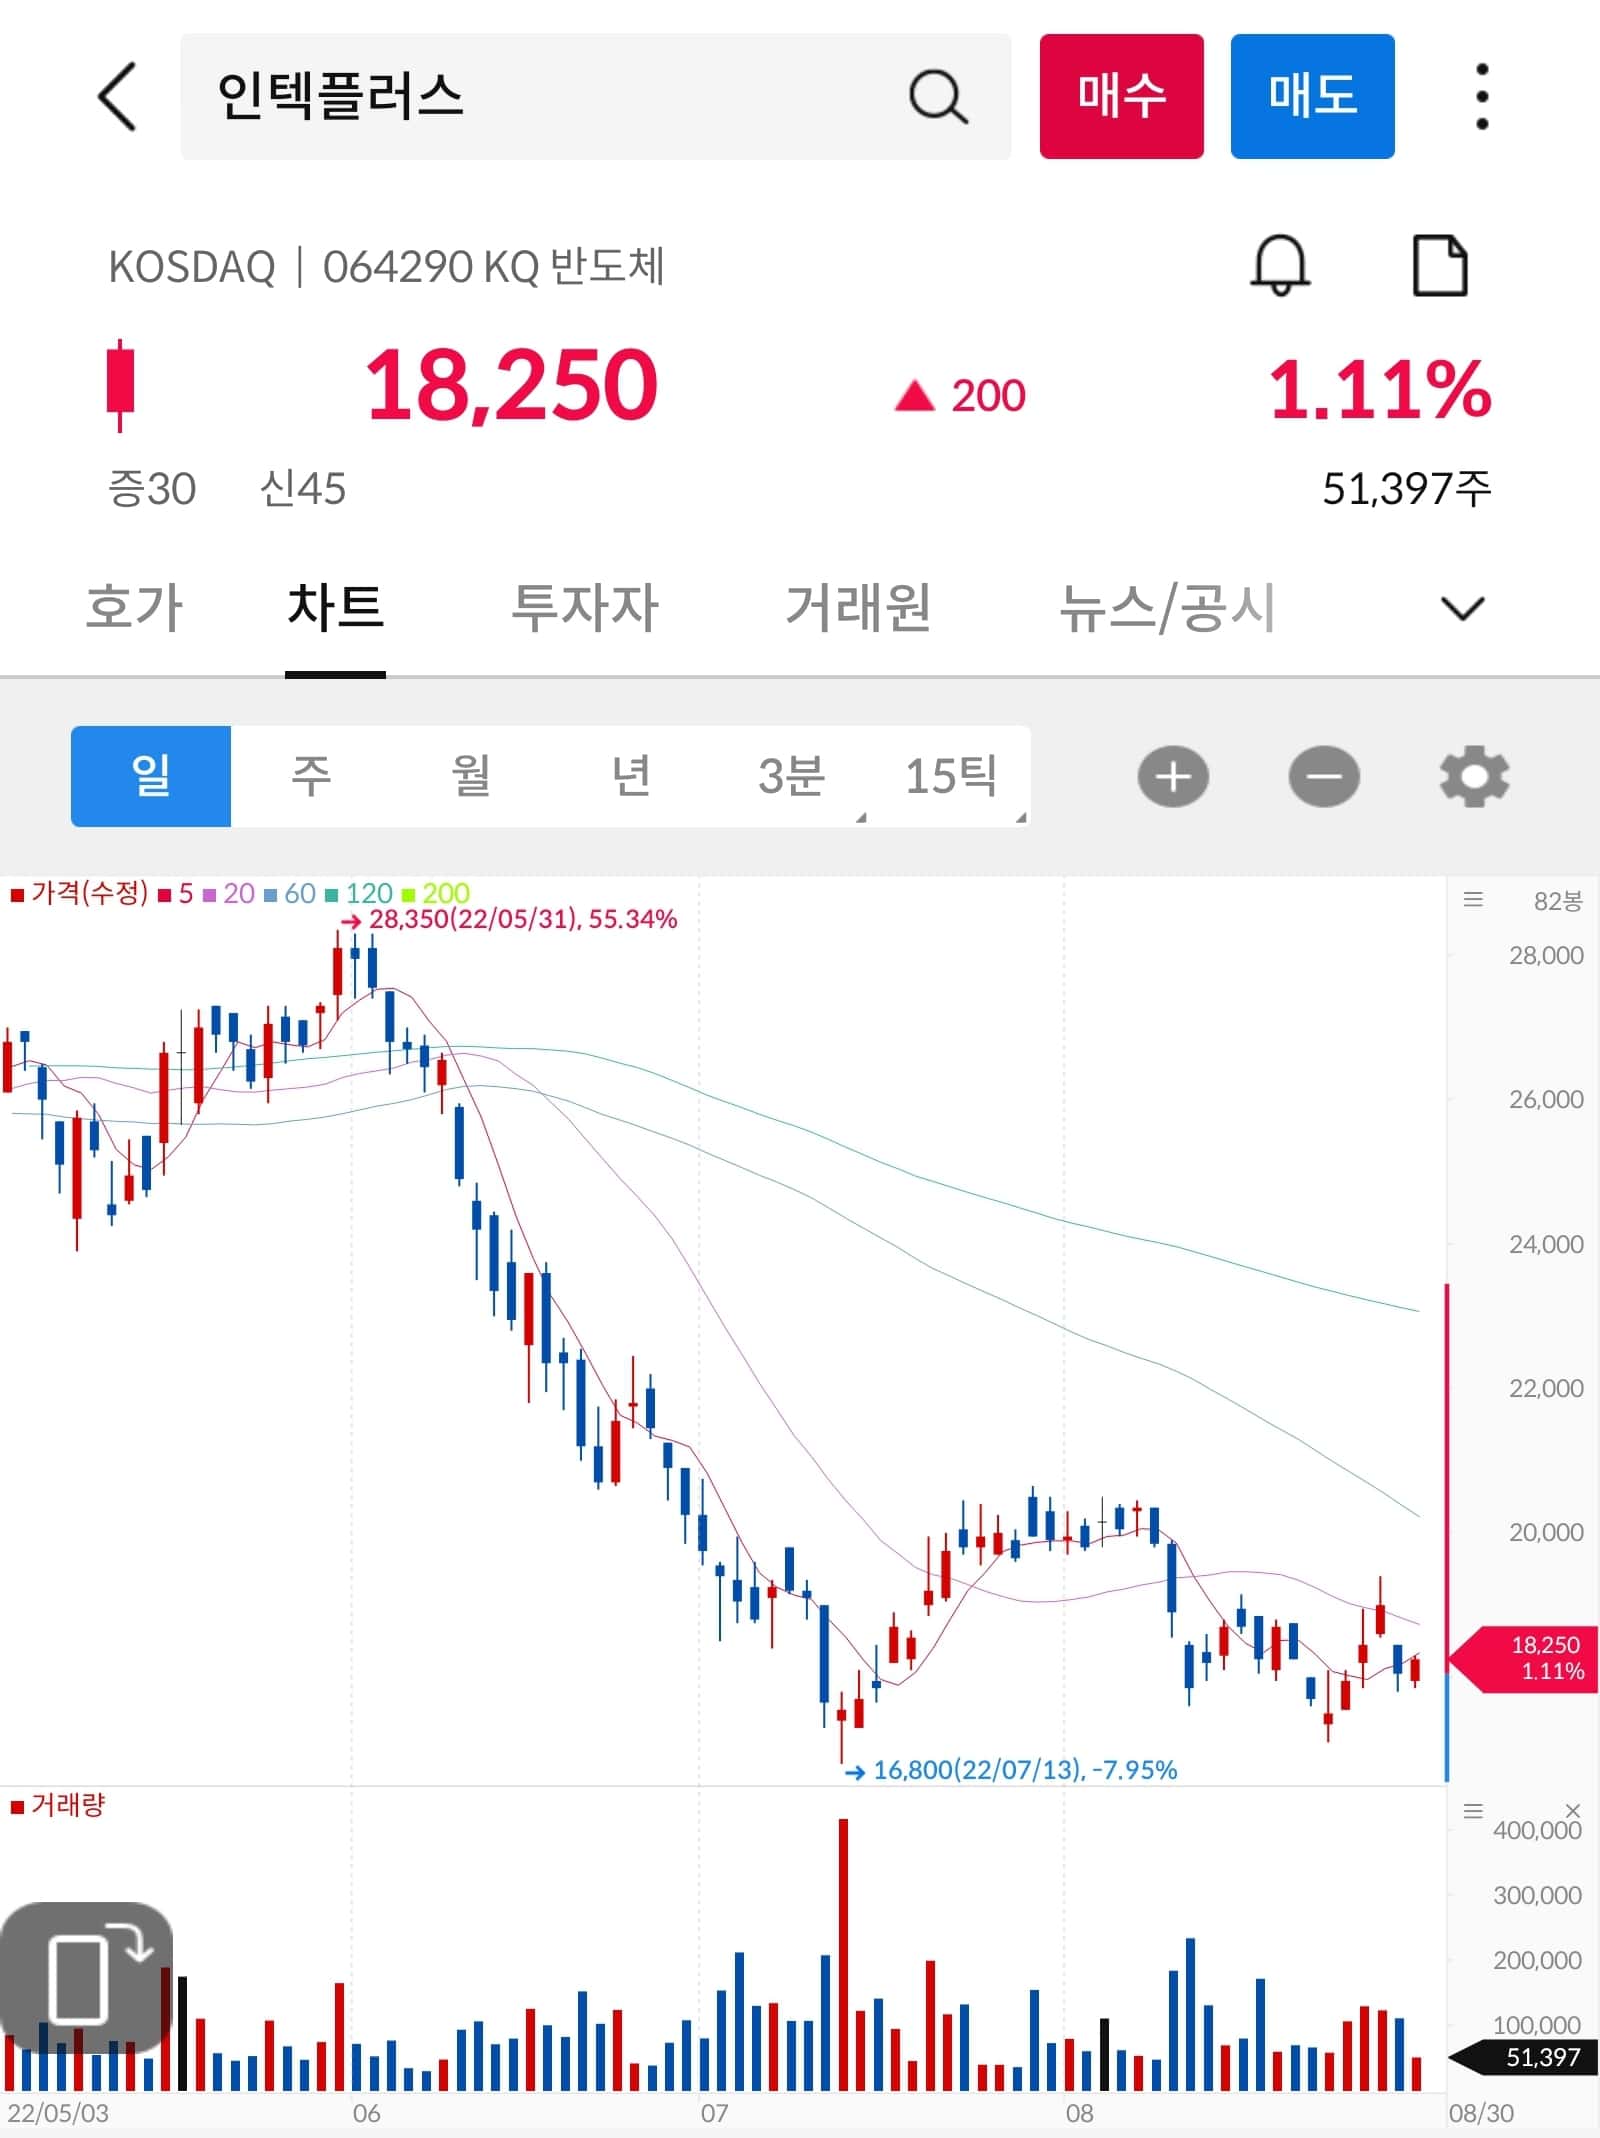
Task: Open the price alert bell icon
Action: (1282, 265)
